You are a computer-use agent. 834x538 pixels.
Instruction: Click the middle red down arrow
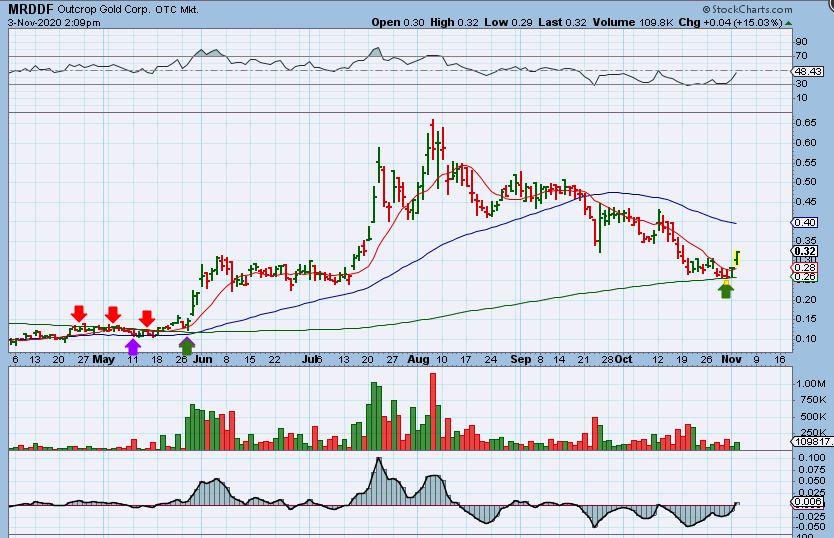point(113,315)
